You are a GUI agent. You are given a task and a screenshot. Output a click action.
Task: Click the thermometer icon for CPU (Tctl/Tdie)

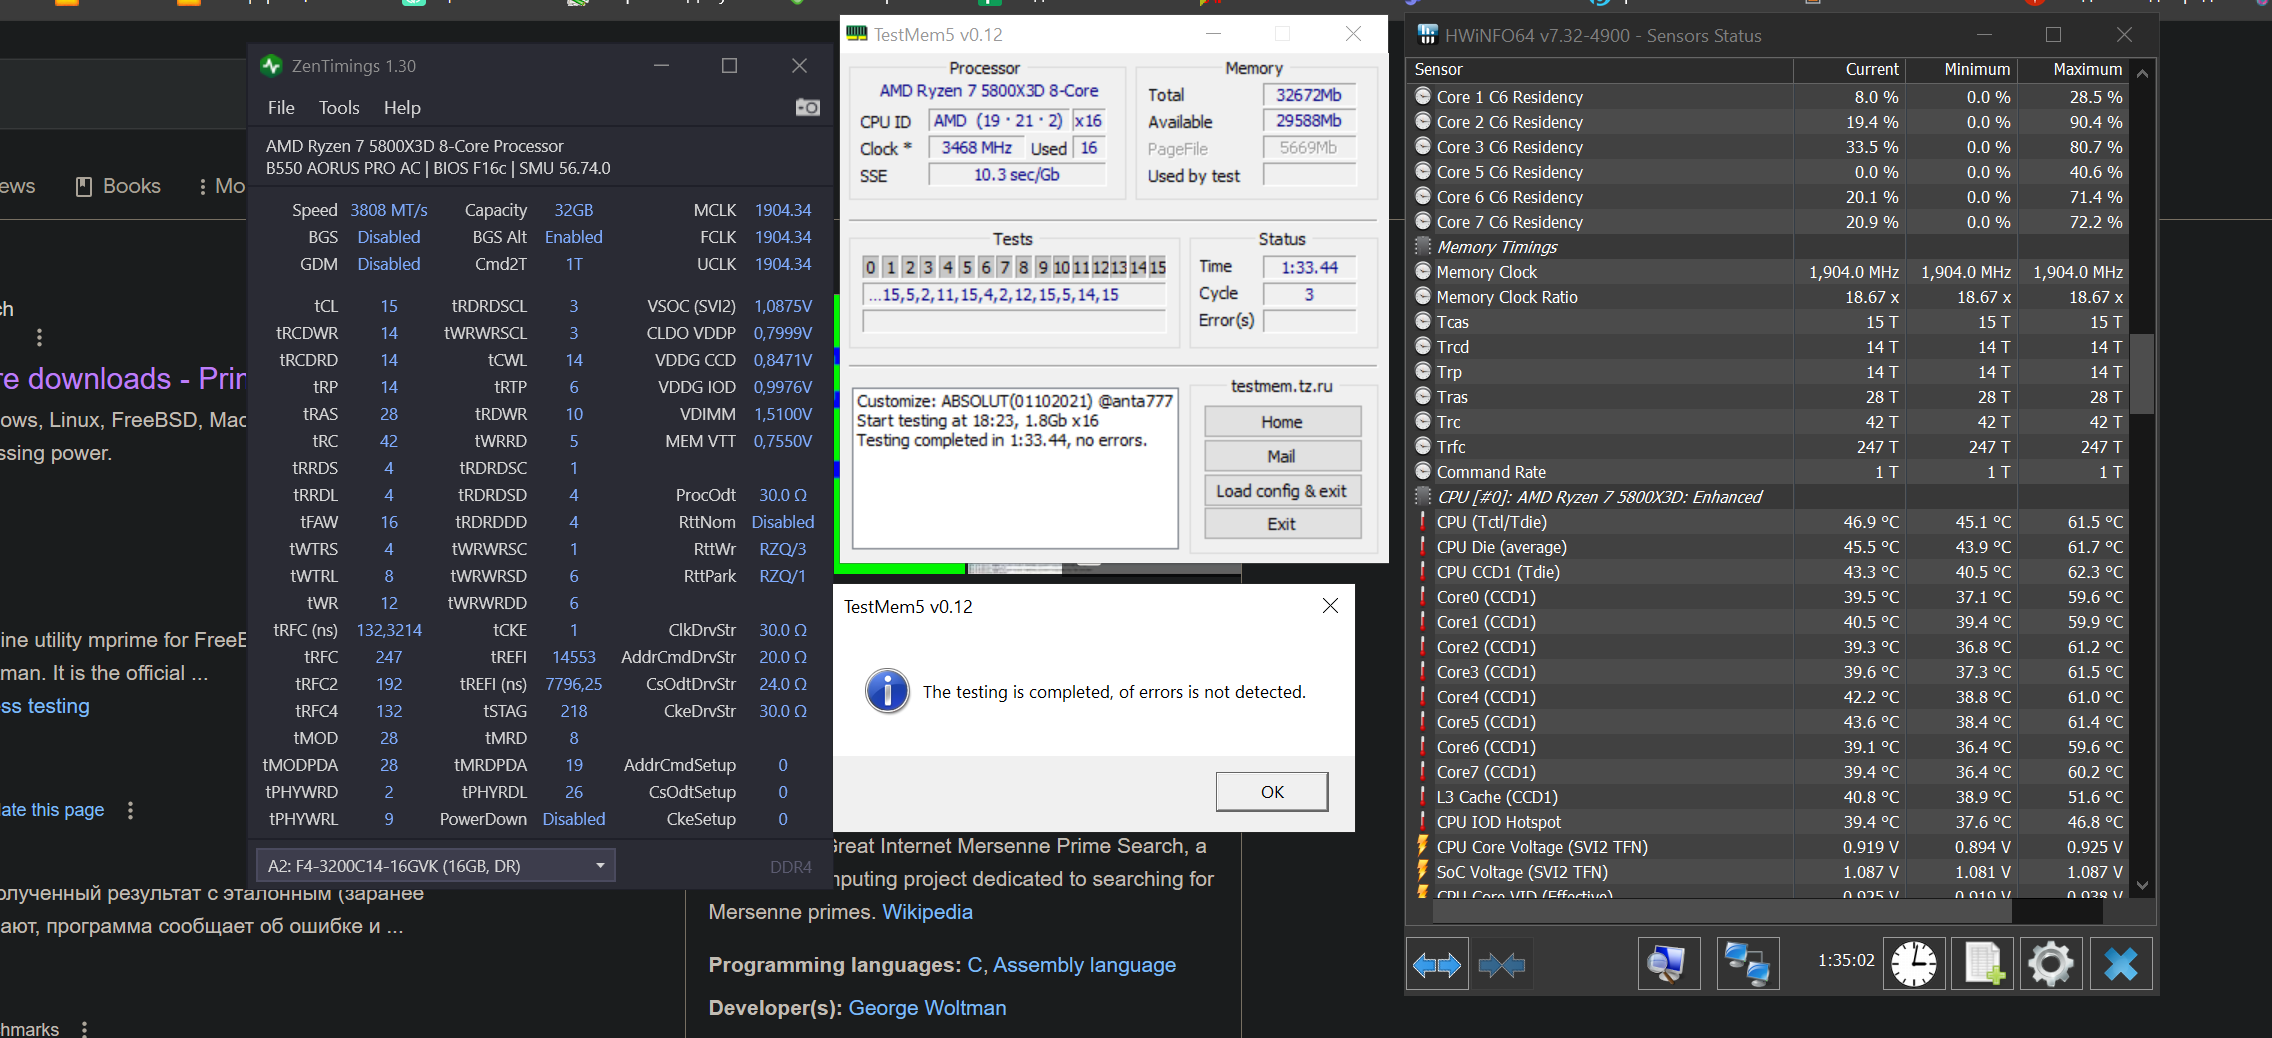[x=1422, y=522]
